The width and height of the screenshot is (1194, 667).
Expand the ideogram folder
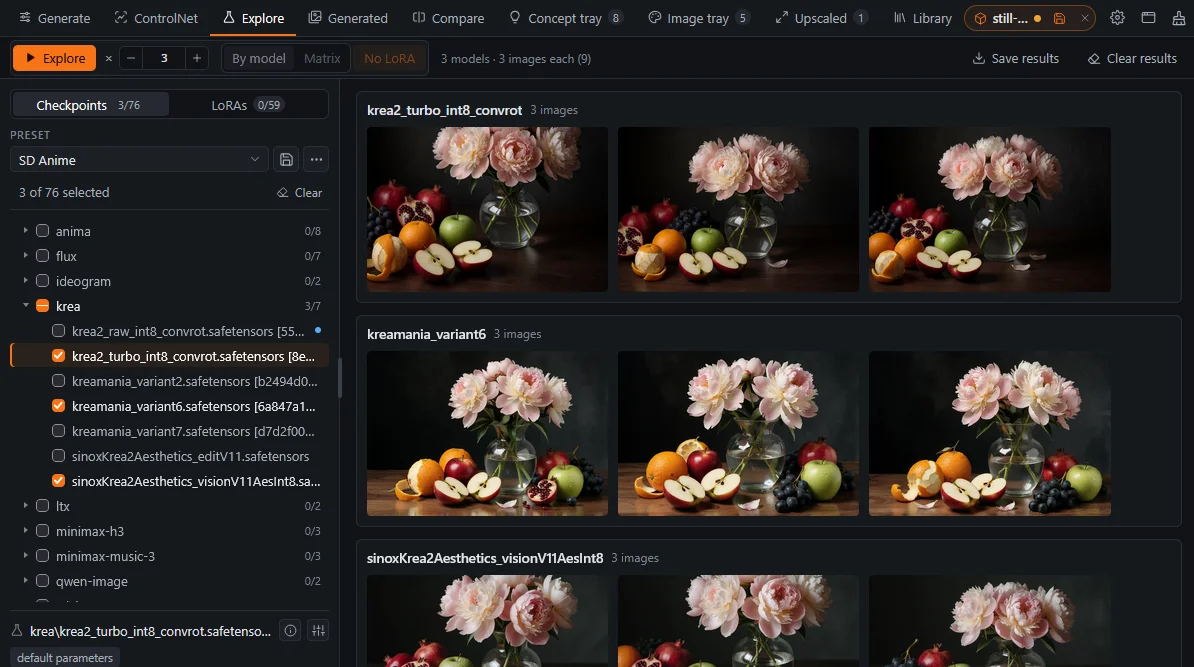pos(26,281)
